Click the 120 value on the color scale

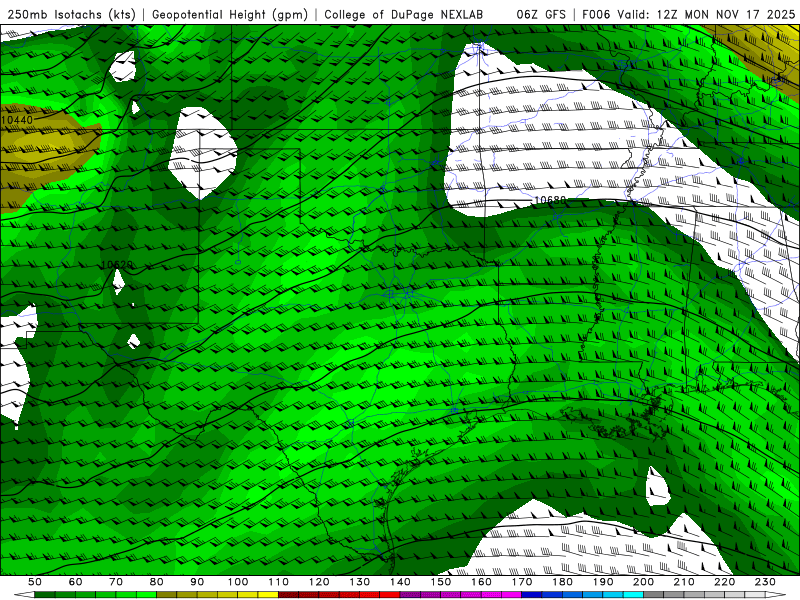pyautogui.click(x=319, y=582)
